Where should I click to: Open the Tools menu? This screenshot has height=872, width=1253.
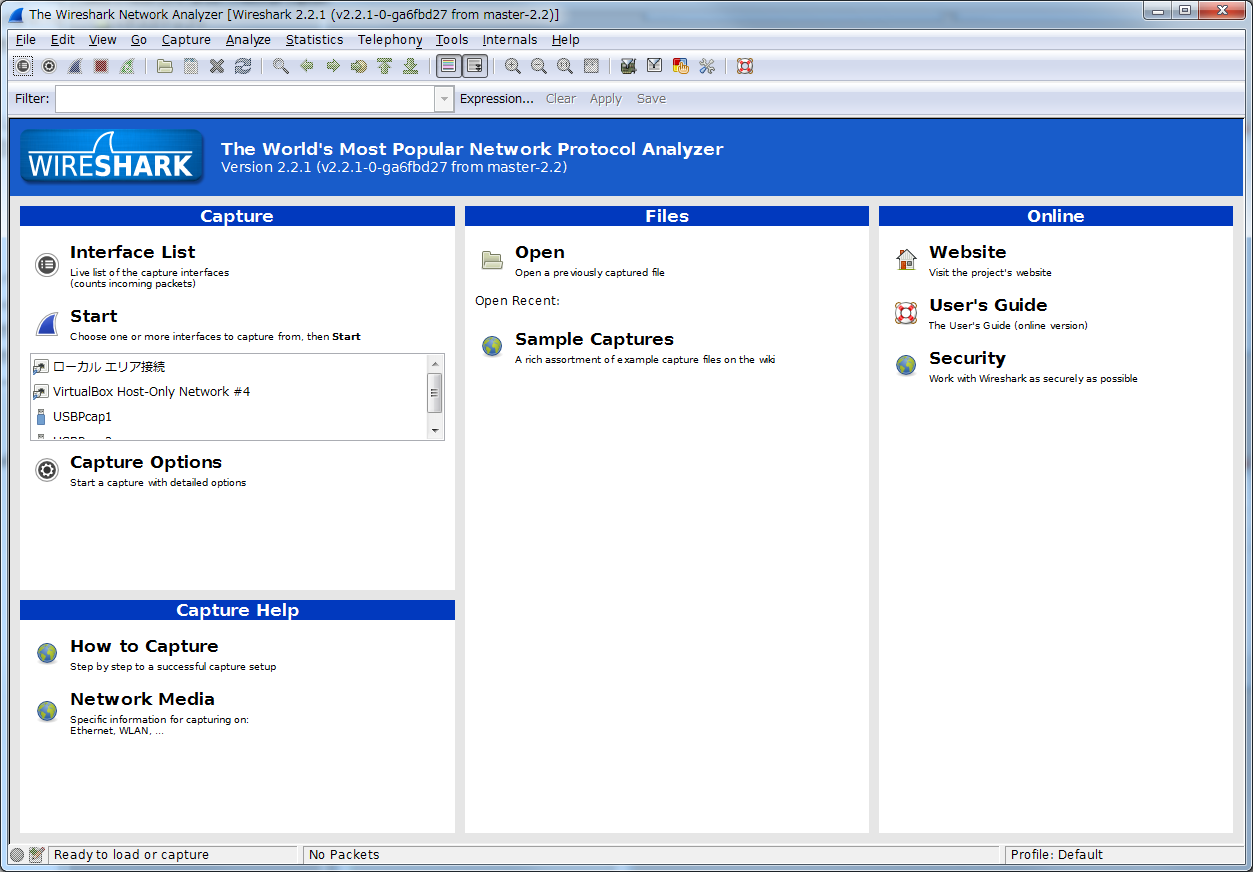pos(452,40)
